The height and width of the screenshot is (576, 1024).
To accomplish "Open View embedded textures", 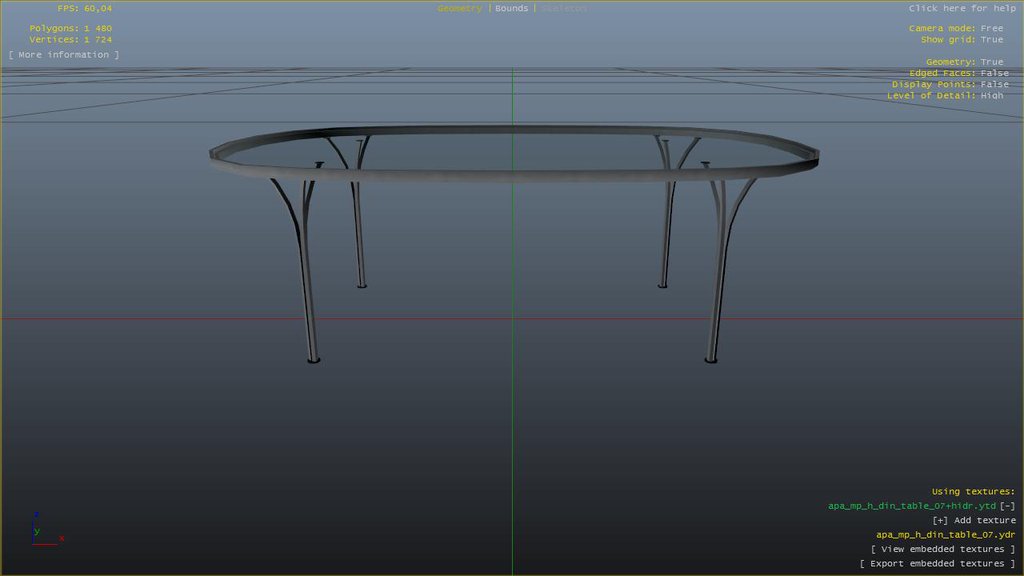I will coord(943,549).
